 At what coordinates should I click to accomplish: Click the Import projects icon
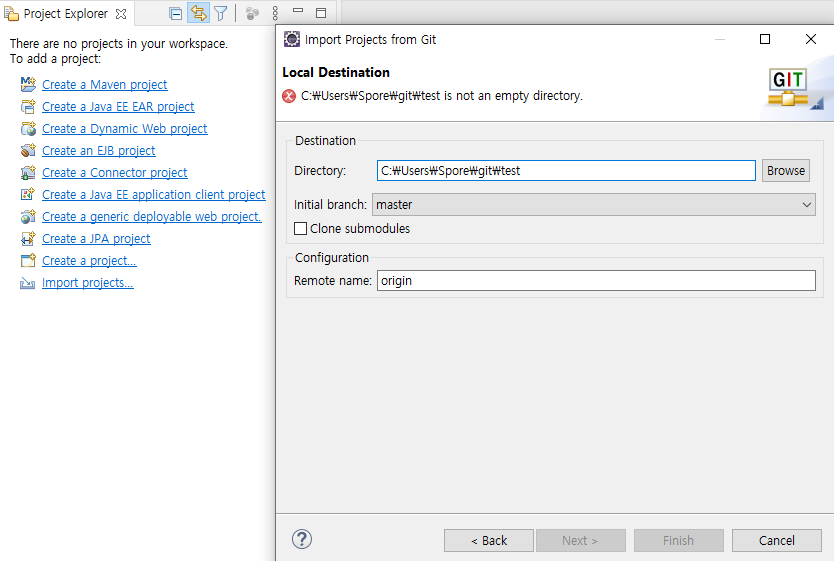[28, 283]
